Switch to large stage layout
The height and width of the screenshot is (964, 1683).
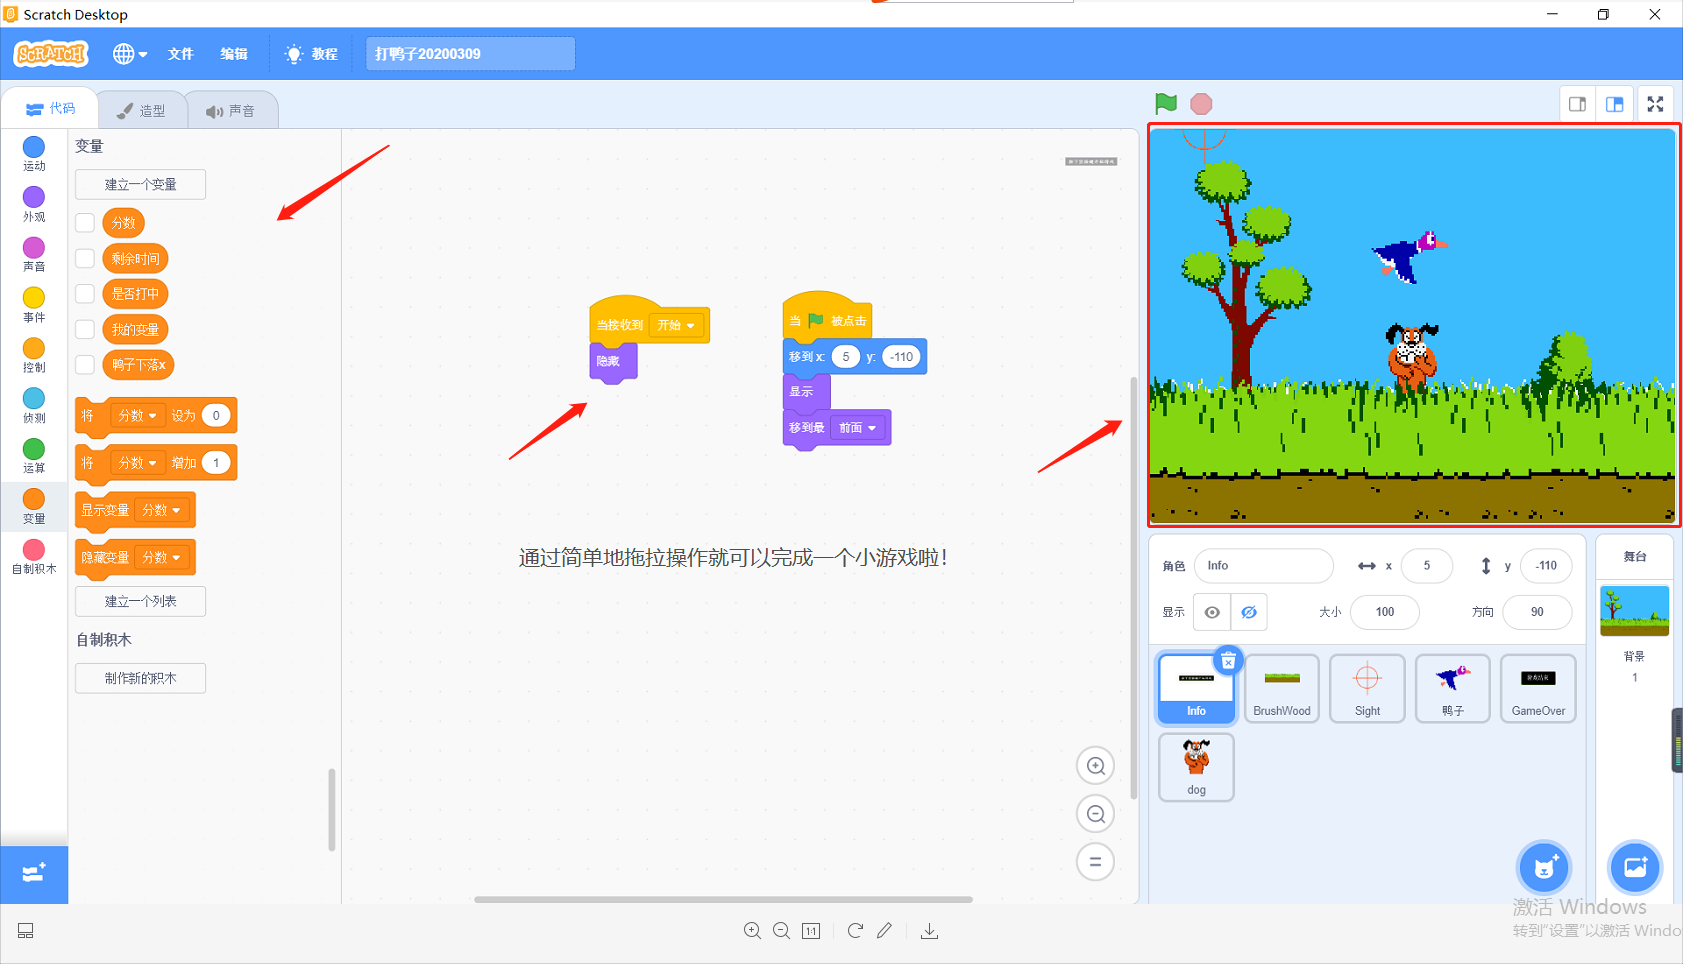1615,104
